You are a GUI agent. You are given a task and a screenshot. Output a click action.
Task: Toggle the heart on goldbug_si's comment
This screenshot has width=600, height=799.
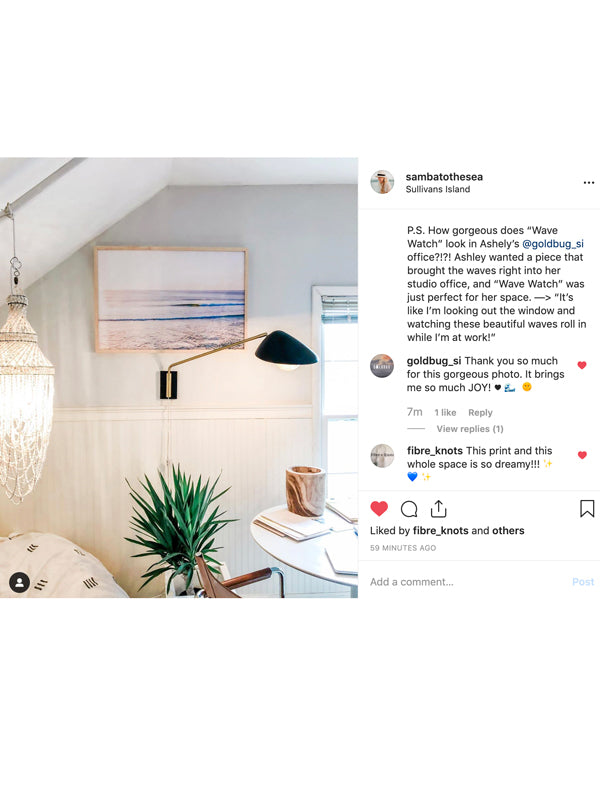pyautogui.click(x=582, y=365)
